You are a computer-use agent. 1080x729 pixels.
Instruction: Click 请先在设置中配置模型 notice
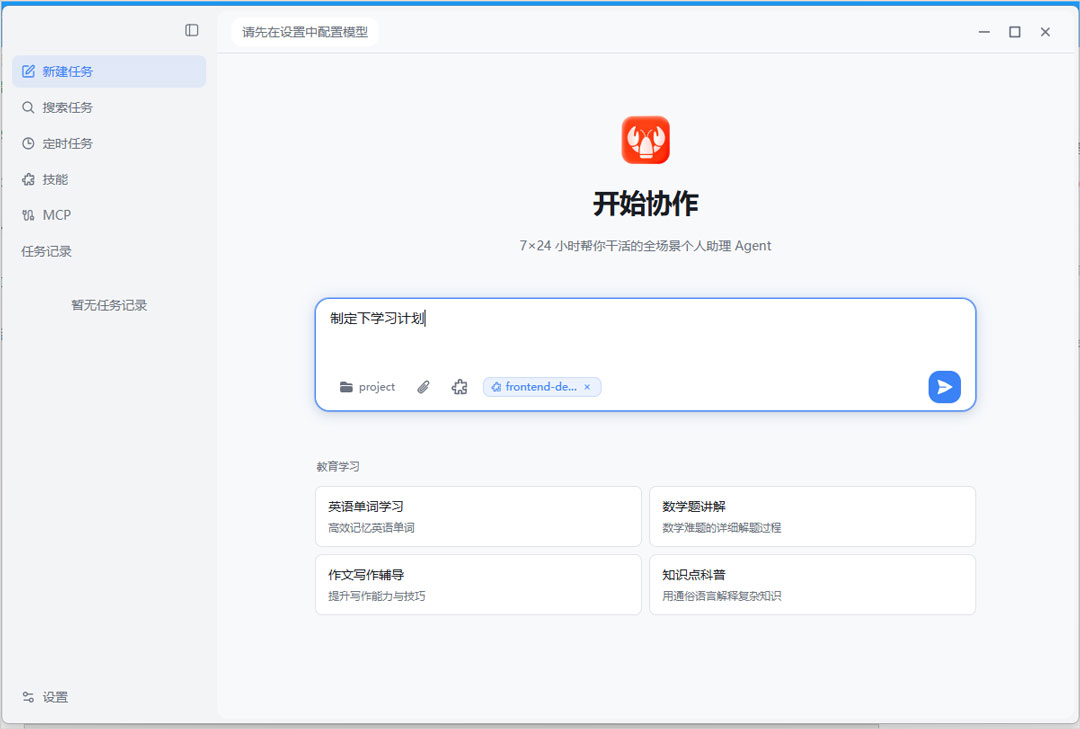tap(304, 32)
